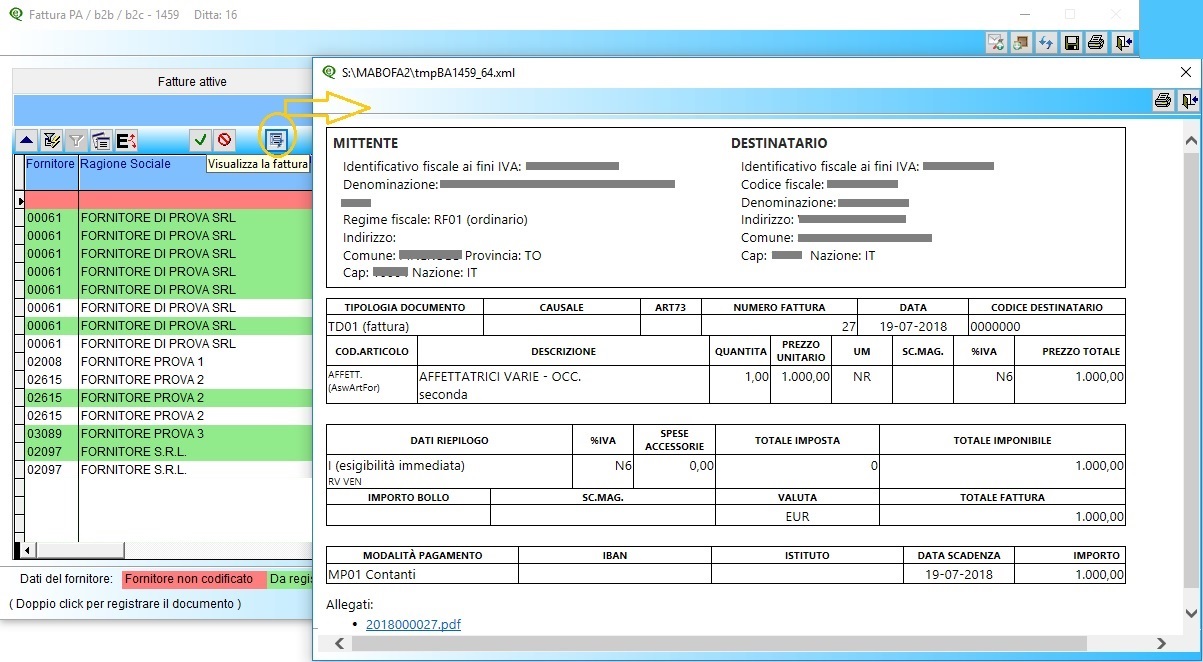Close the tmpBA1459_64.xml preview window

point(1185,72)
